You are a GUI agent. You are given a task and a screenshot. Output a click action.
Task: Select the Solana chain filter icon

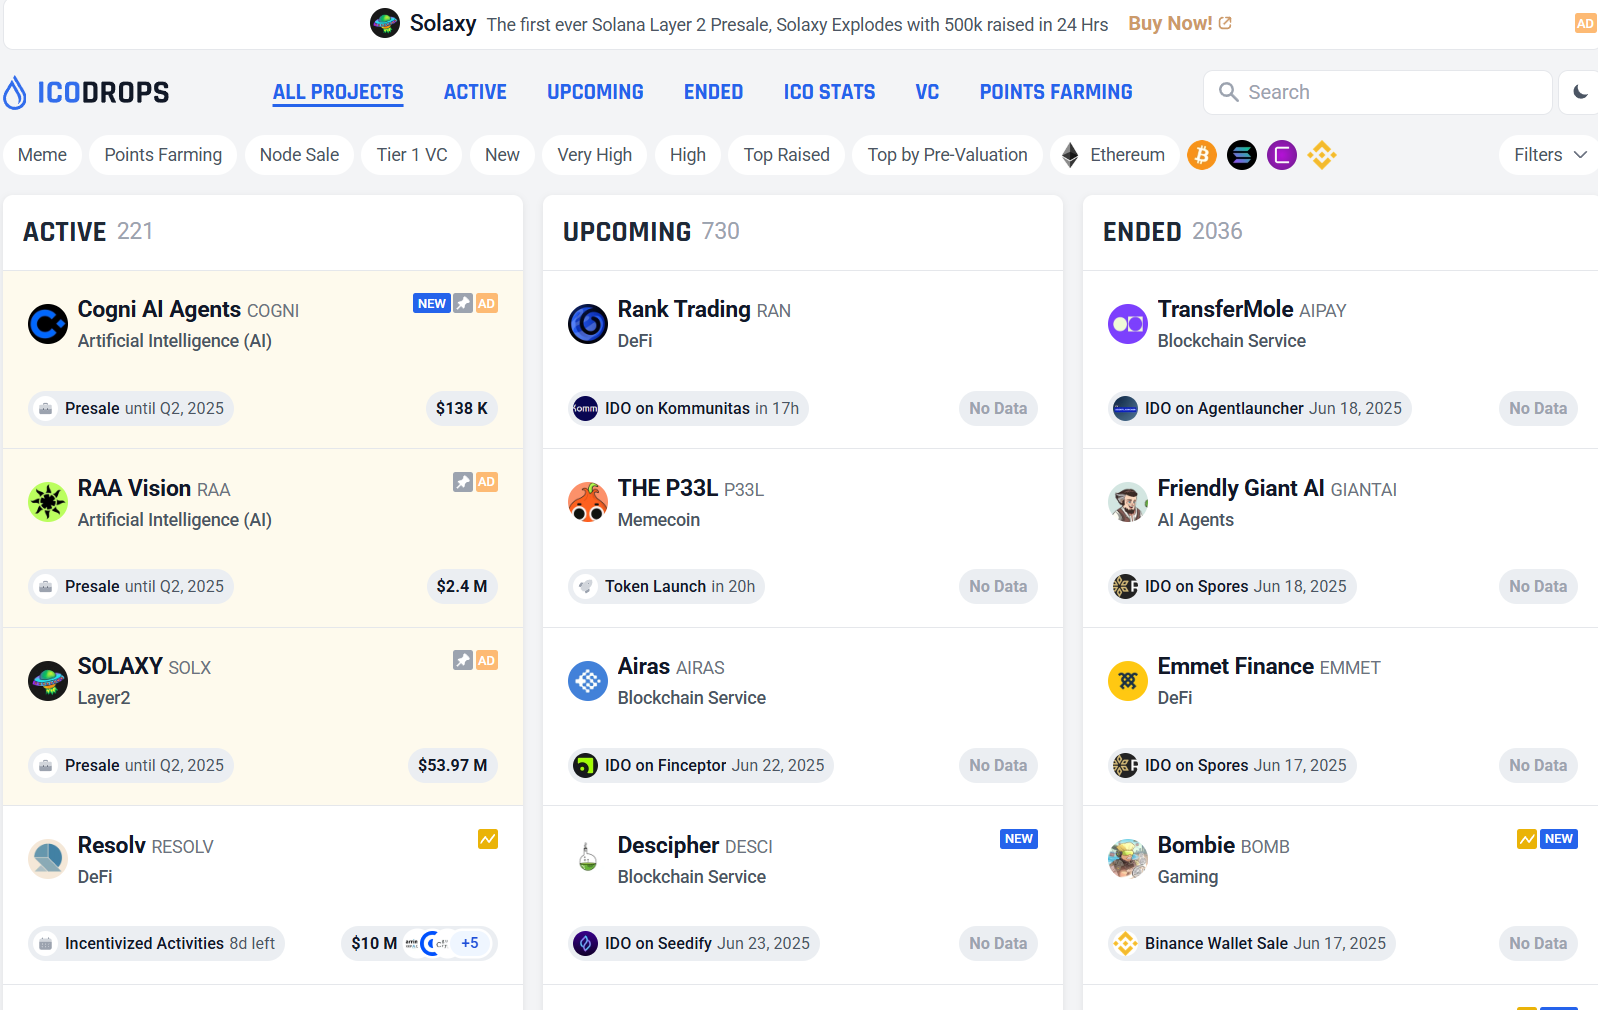(1241, 155)
